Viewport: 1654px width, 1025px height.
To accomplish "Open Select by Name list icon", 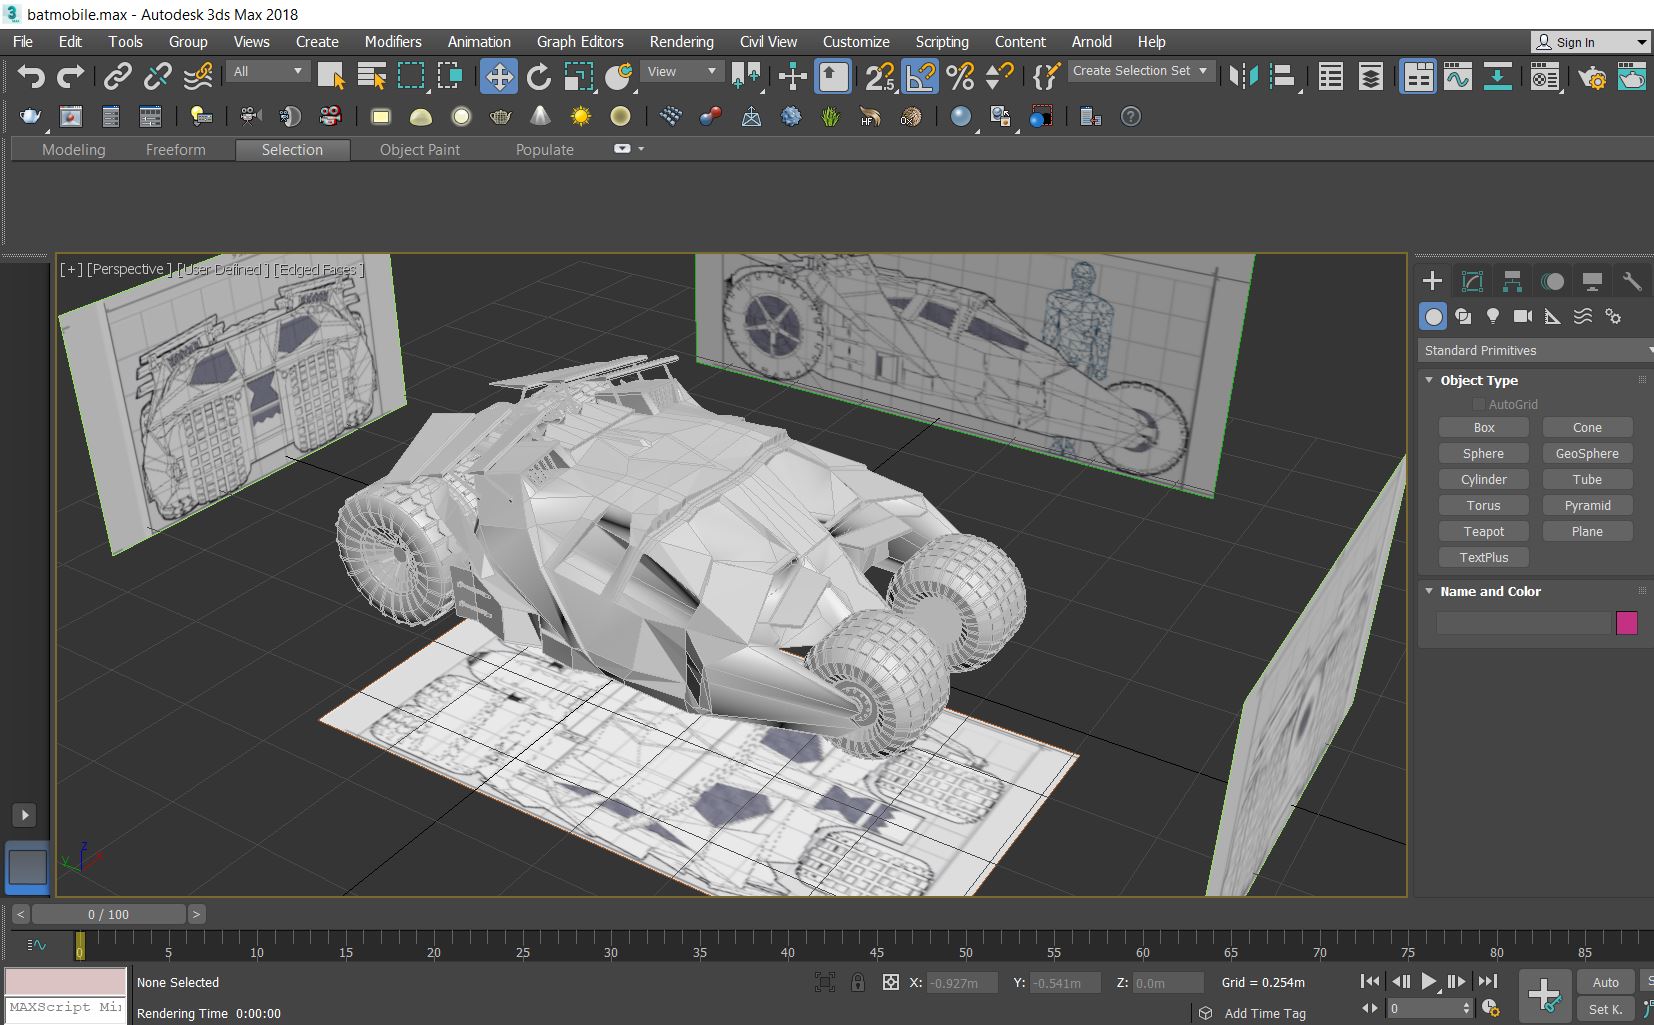I will [x=371, y=76].
